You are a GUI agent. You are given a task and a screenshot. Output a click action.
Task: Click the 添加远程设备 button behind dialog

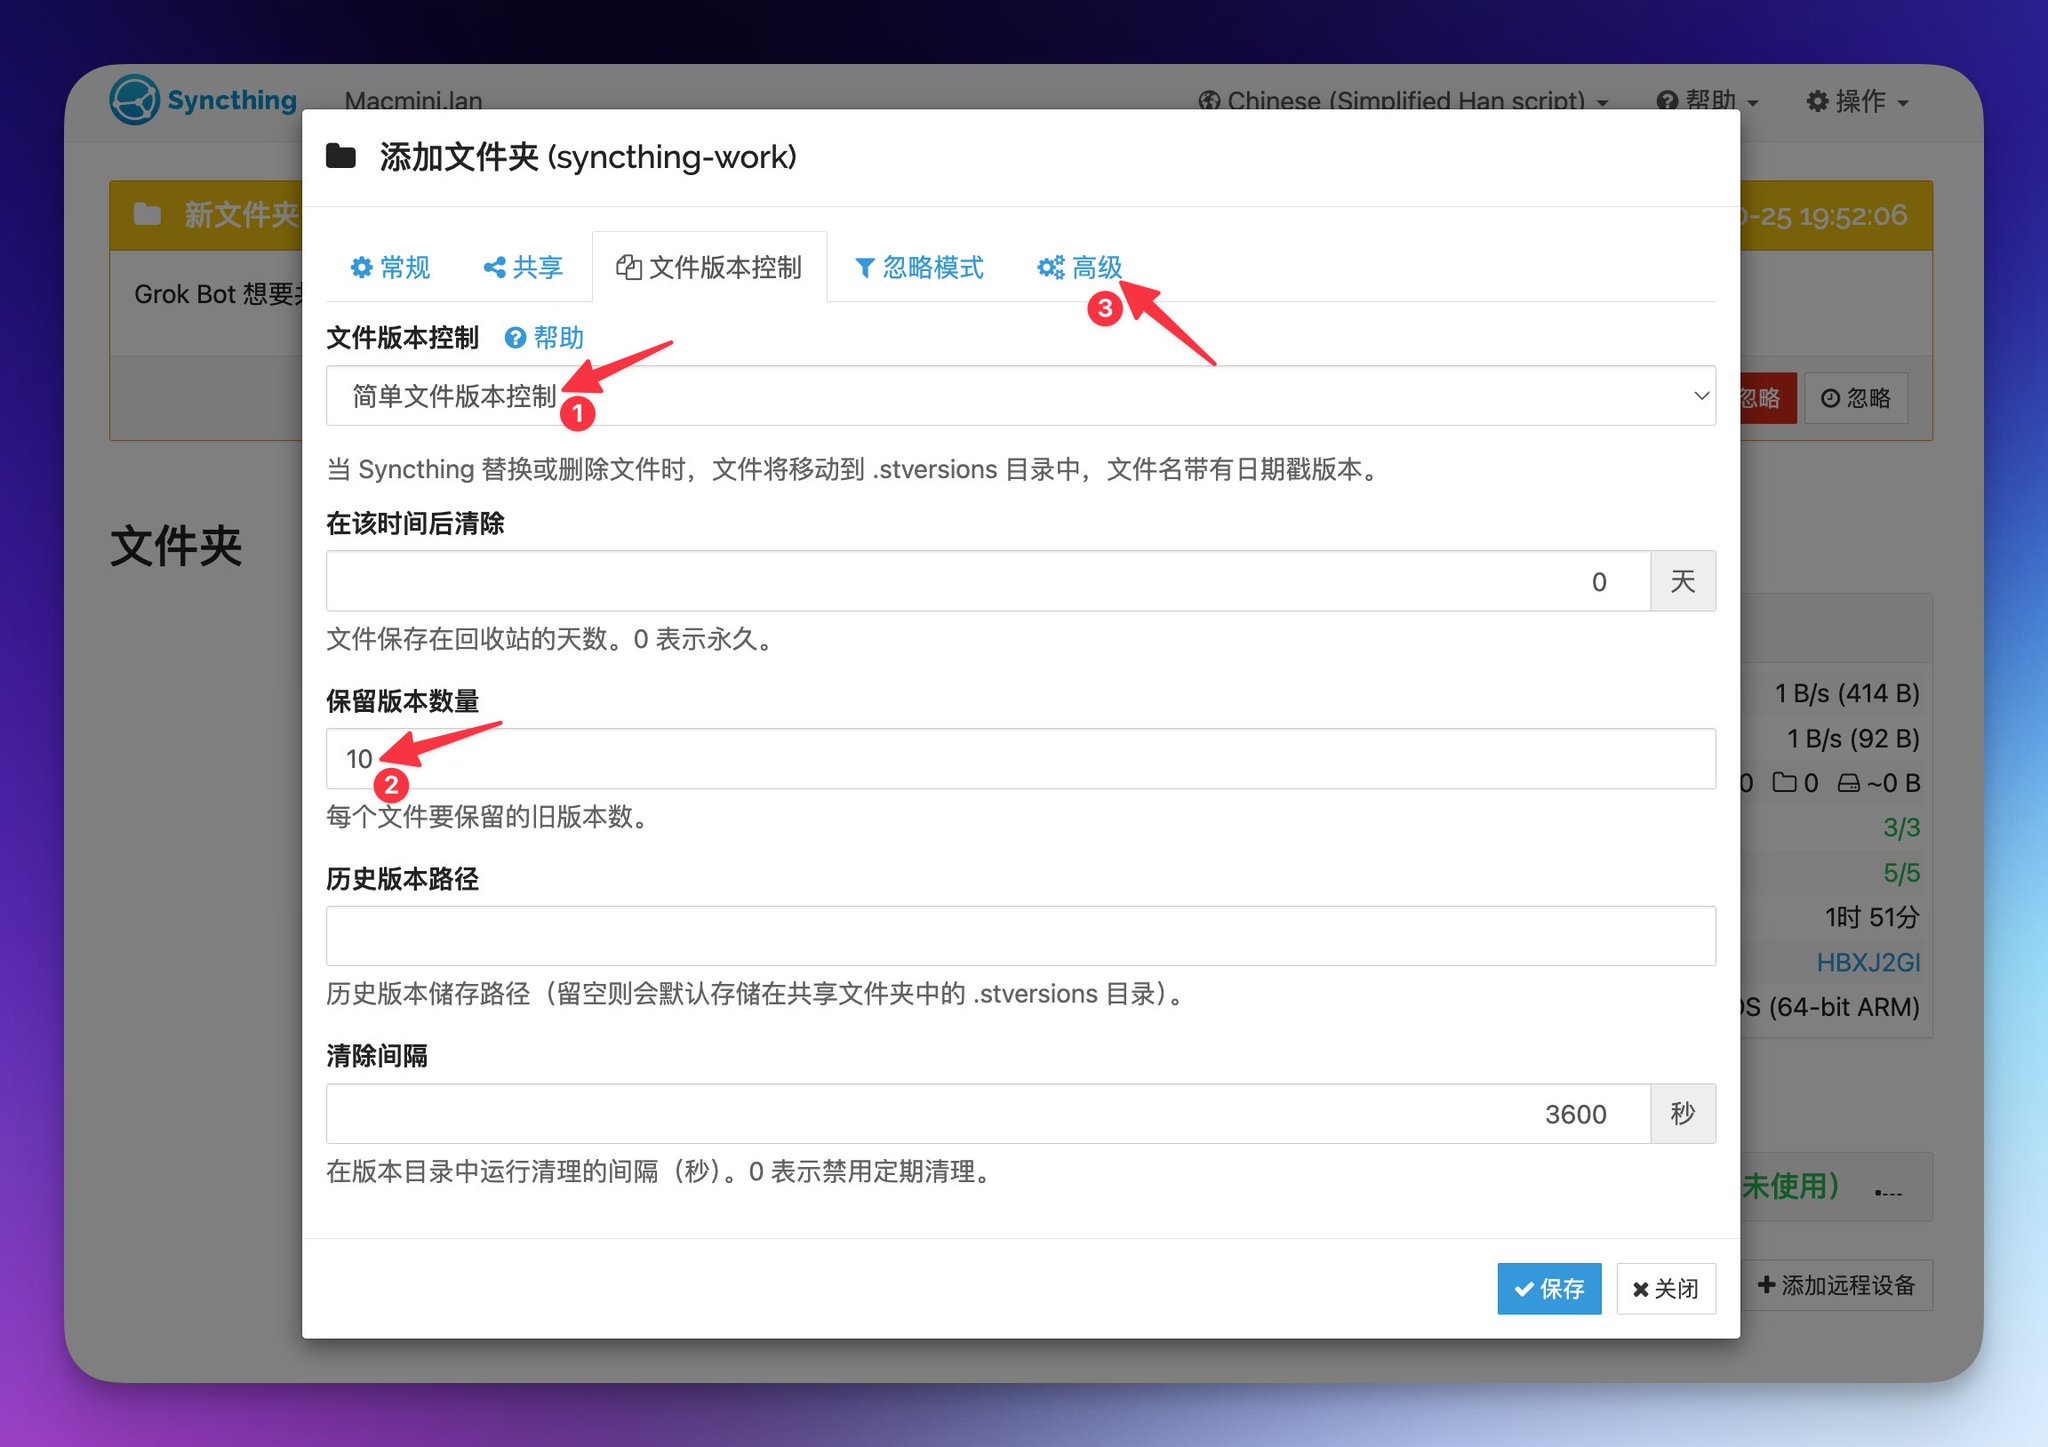[x=1837, y=1285]
